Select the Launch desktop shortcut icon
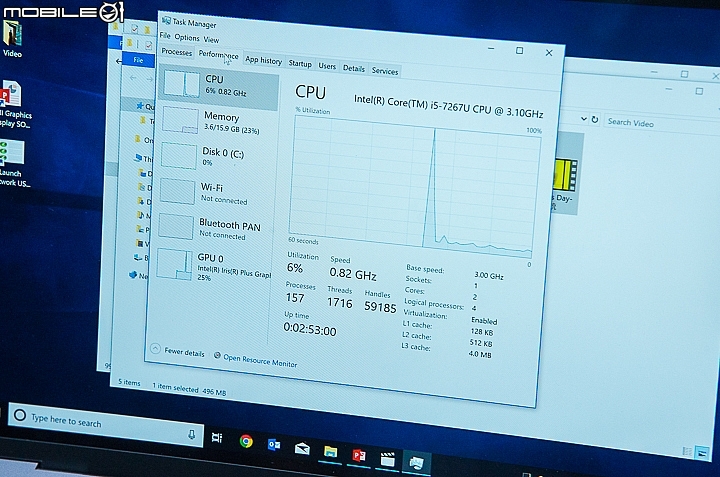 tap(13, 163)
